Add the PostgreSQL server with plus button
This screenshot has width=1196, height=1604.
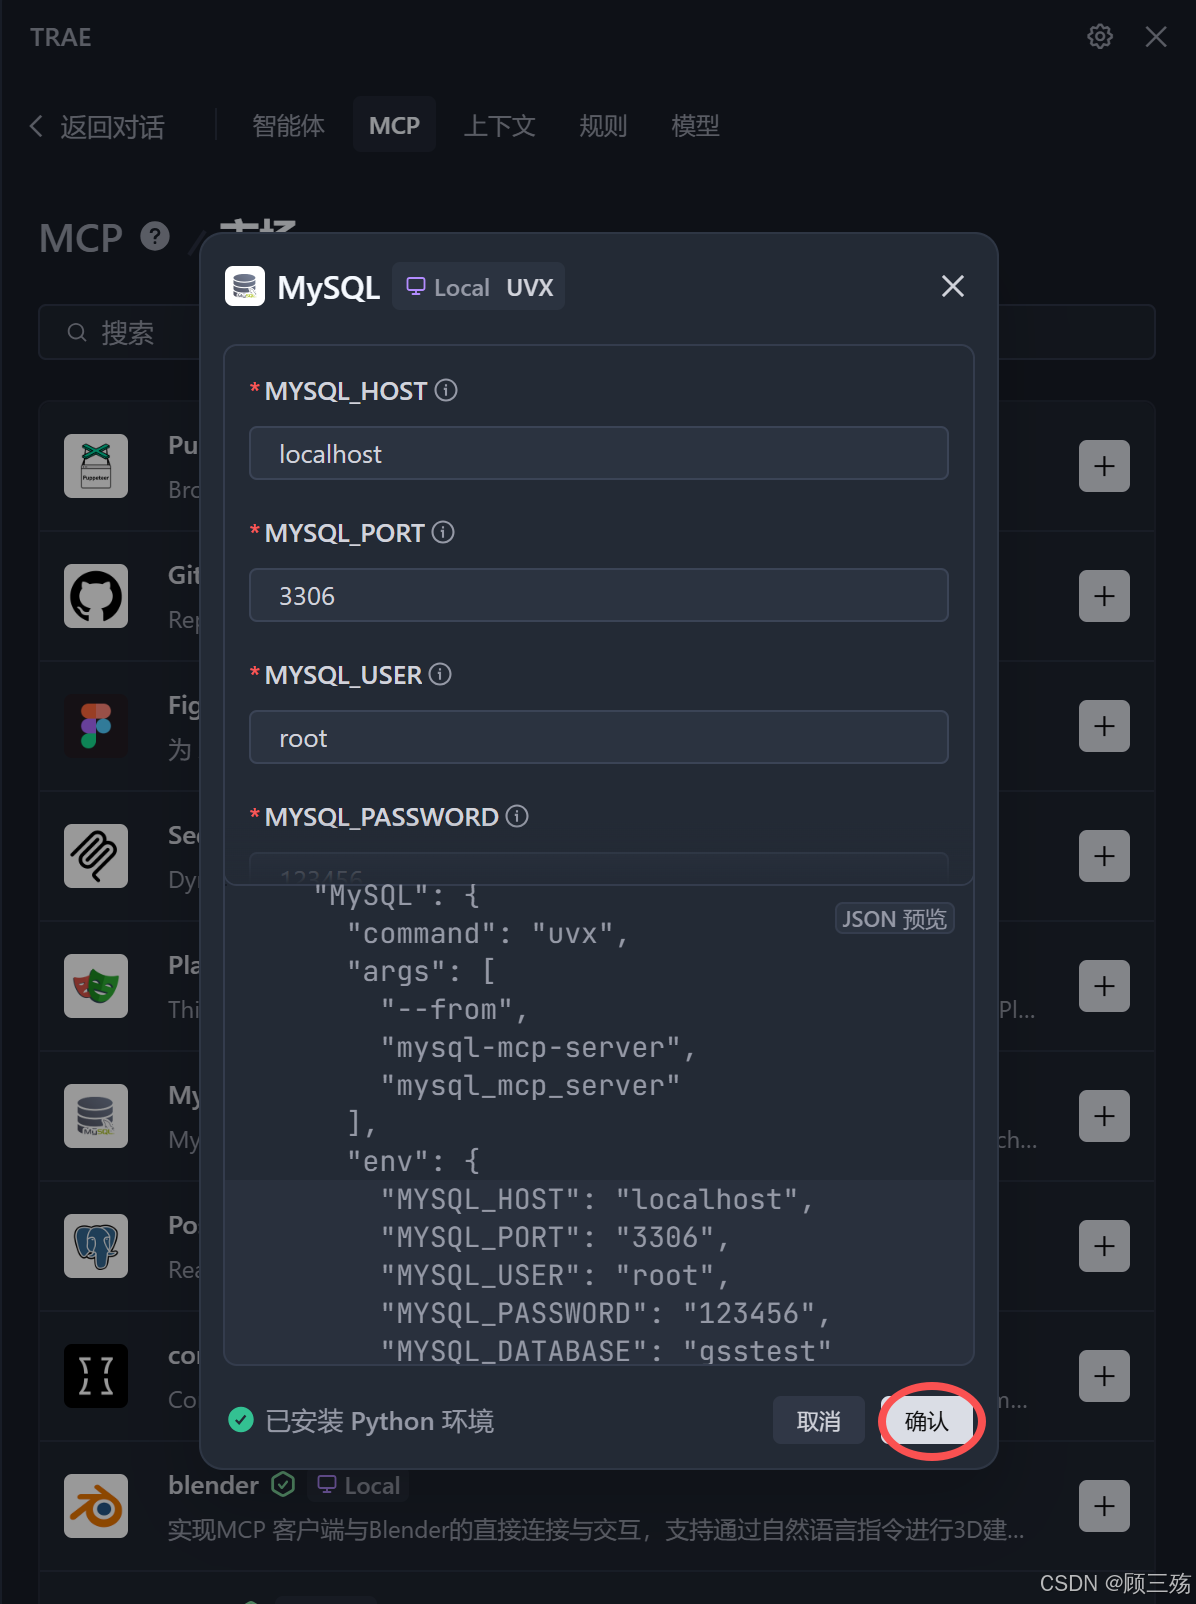[x=1104, y=1246]
